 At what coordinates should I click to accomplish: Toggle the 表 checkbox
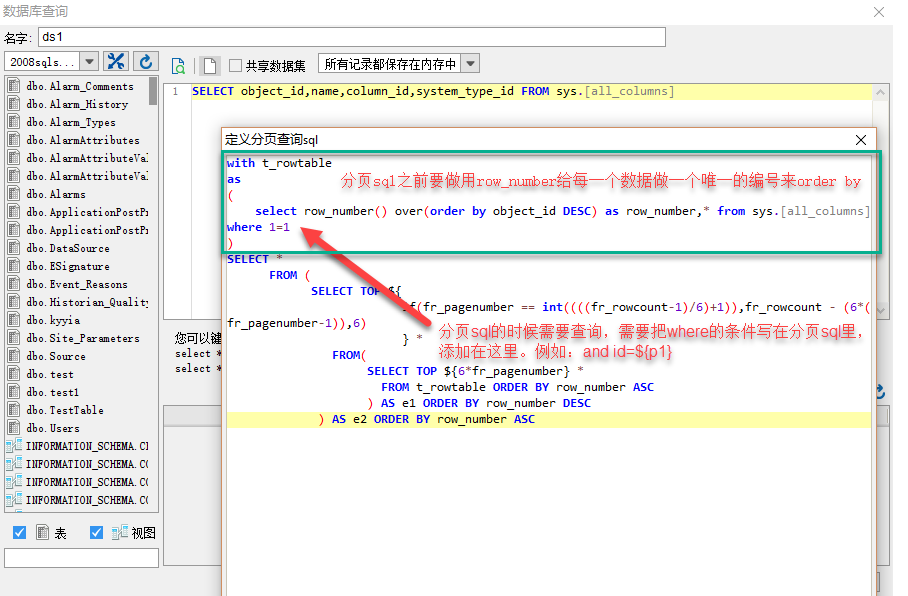(19, 532)
